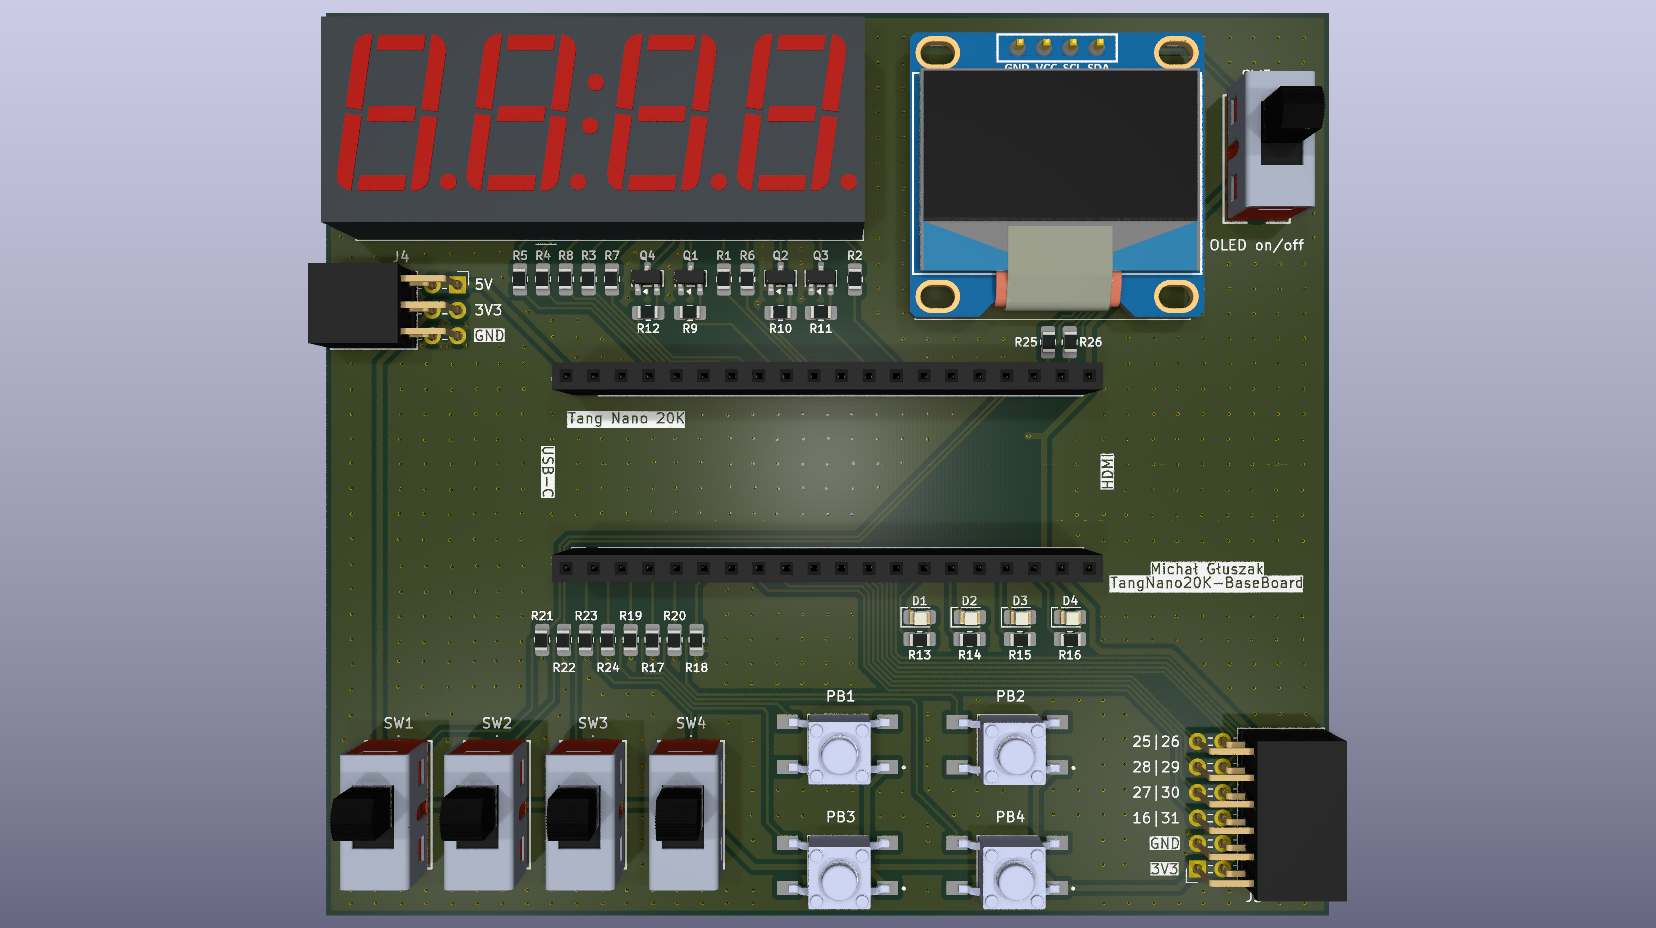Click the 'Tang Nano 20K' silkscreen label
Image resolution: width=1656 pixels, height=928 pixels.
pos(626,418)
